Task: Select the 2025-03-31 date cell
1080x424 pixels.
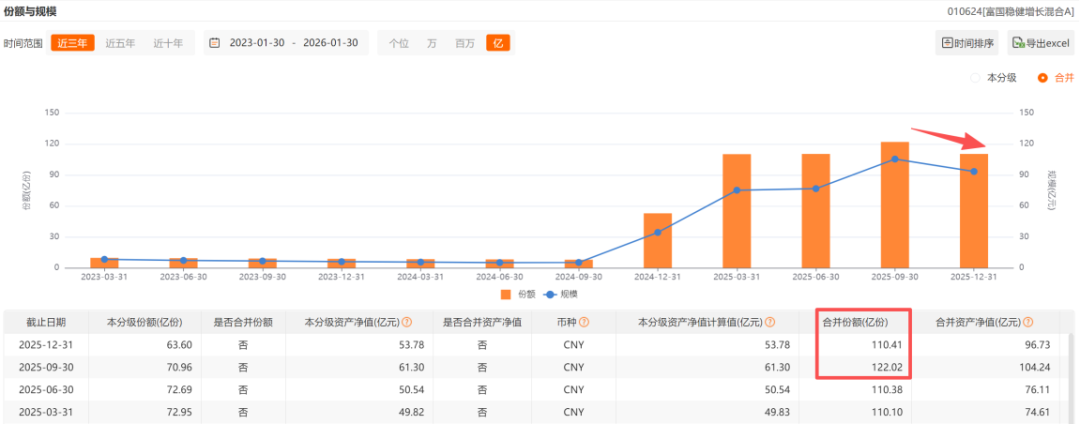Action: [x=47, y=412]
